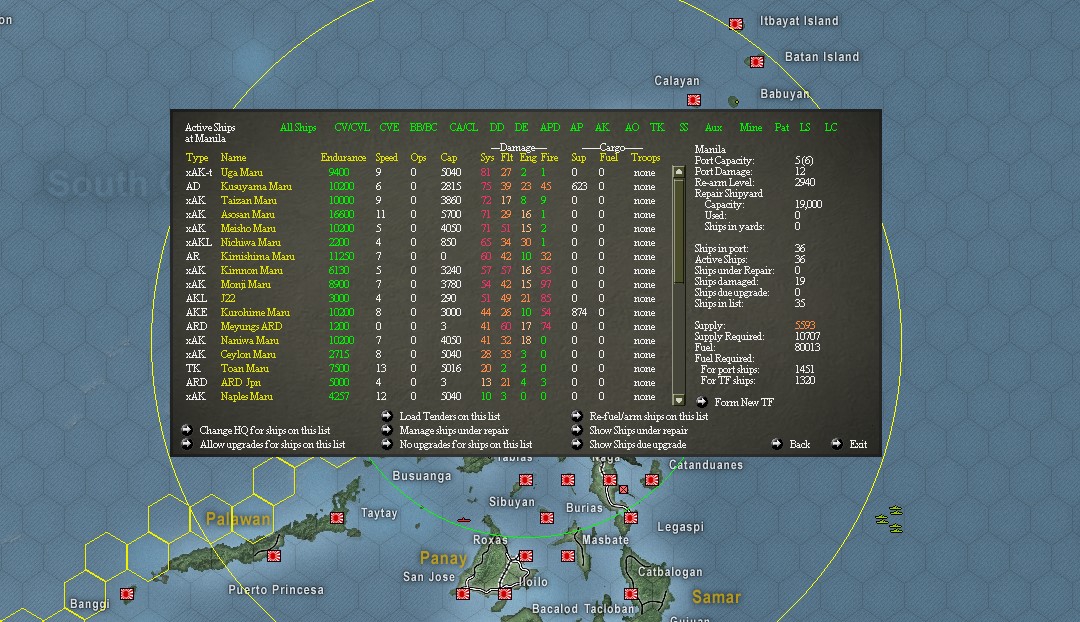Open ship Toan Maru details
This screenshot has height=622, width=1080.
(245, 369)
